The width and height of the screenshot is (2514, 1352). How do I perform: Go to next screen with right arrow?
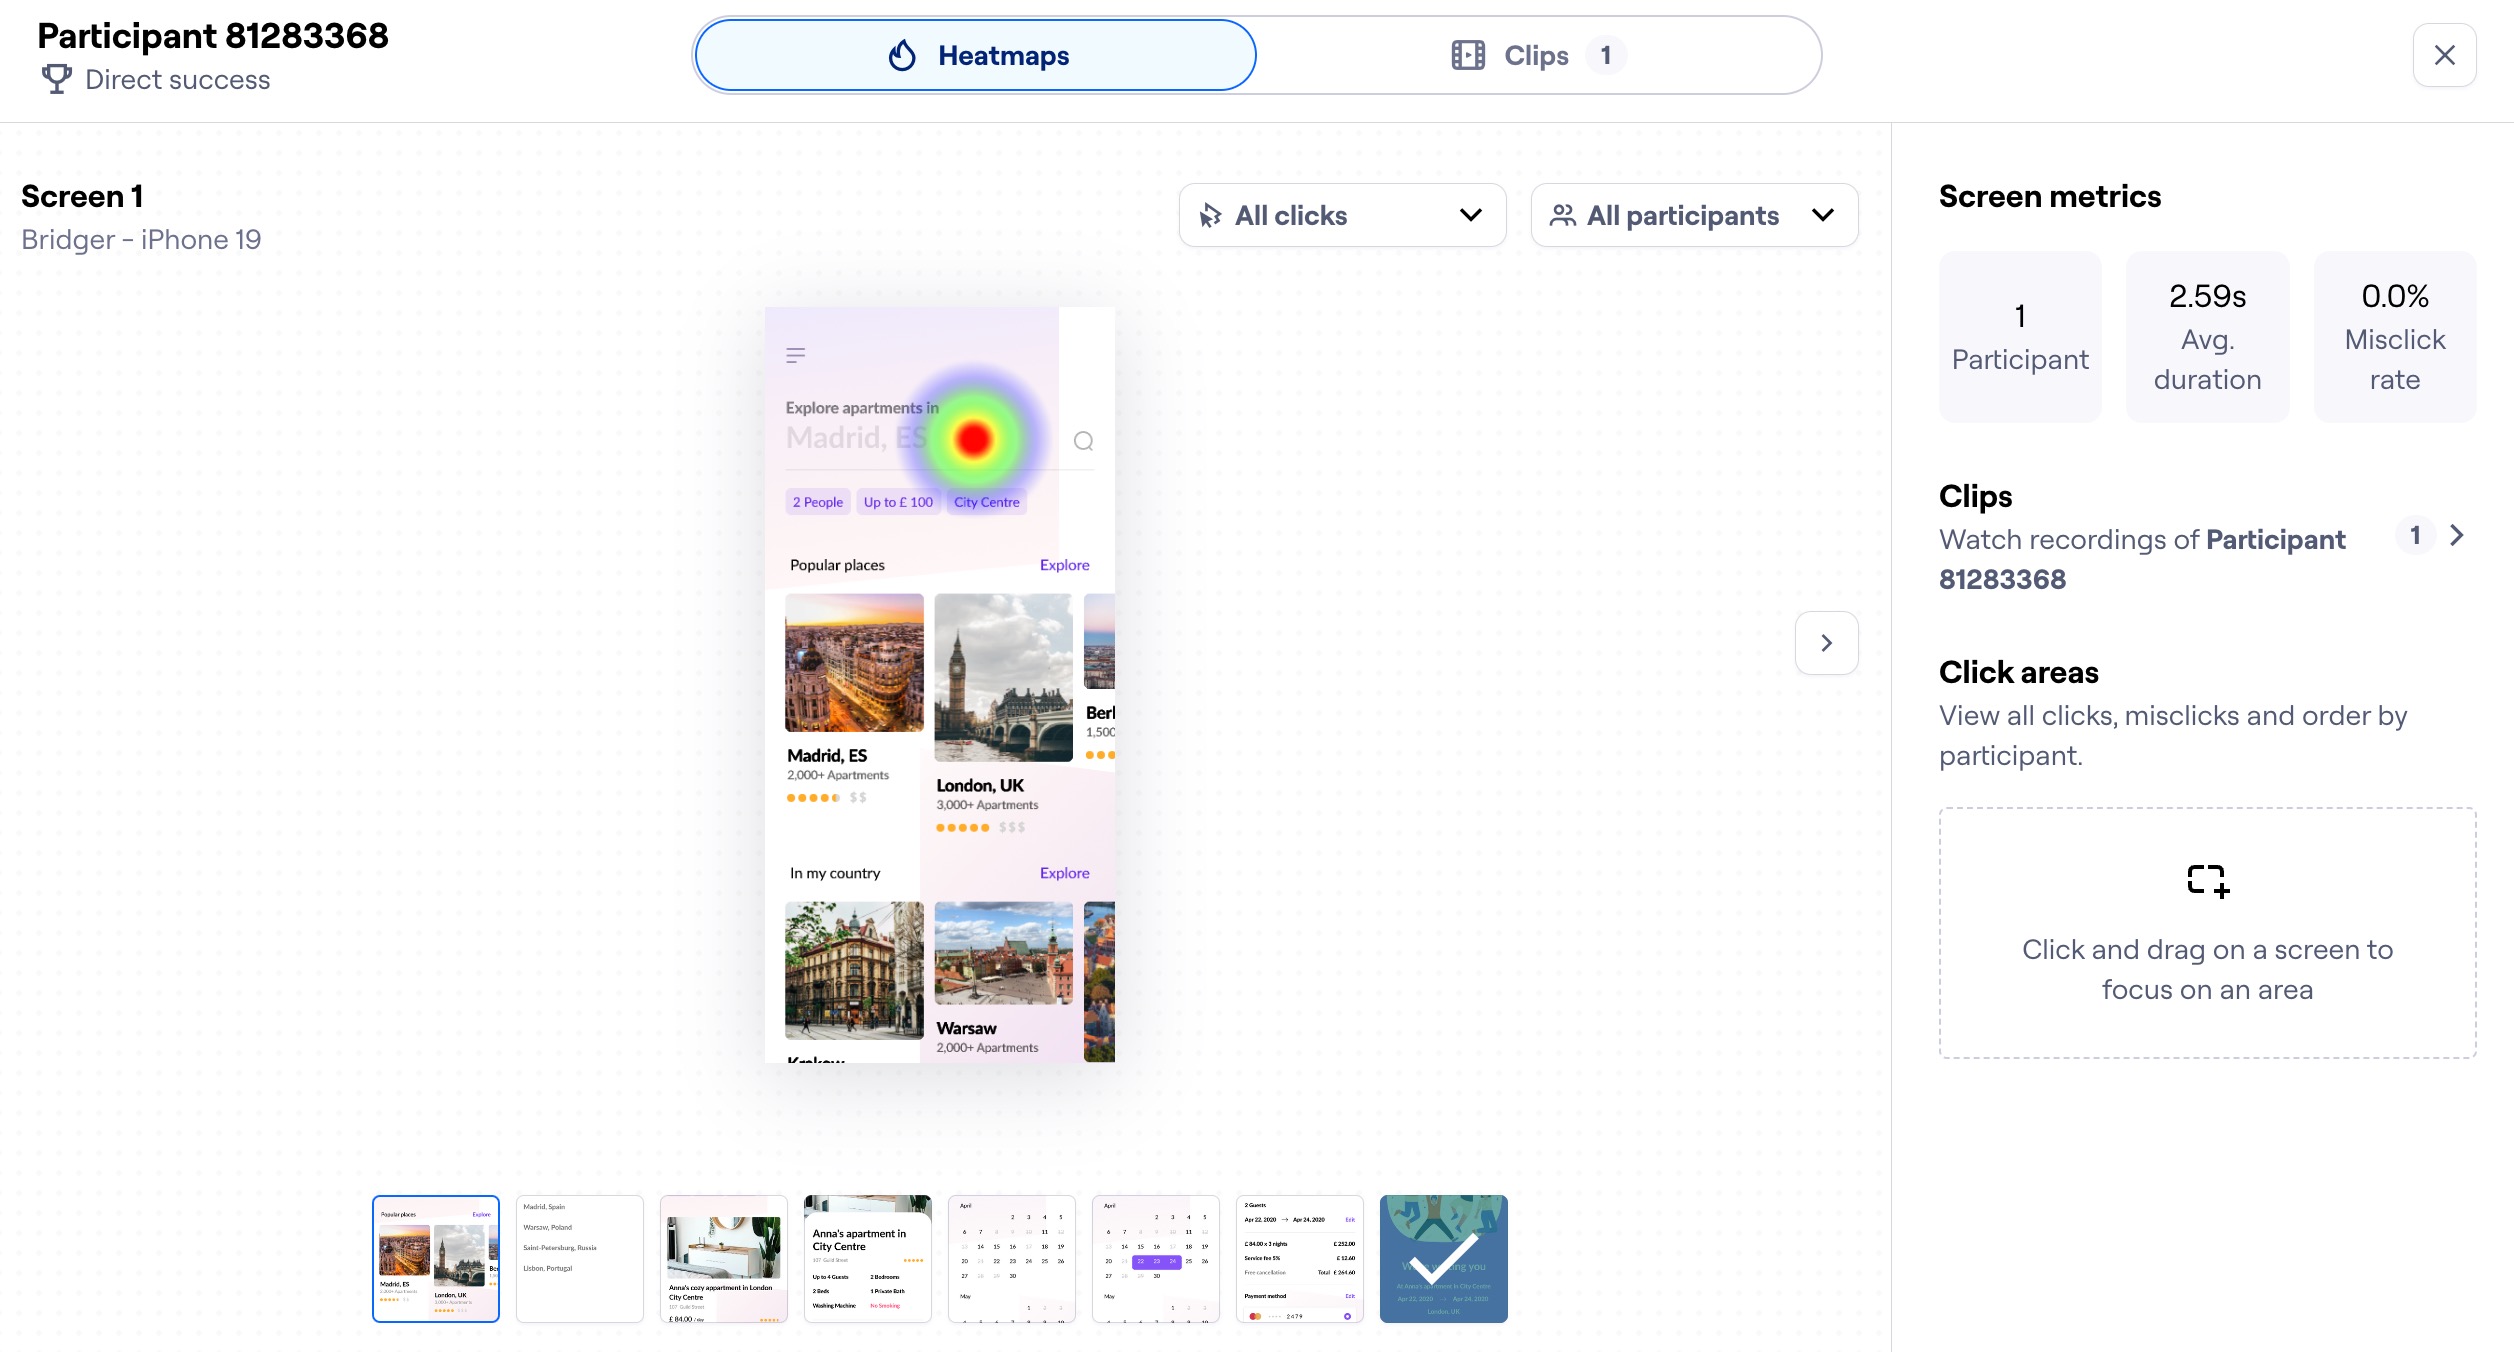click(1826, 643)
